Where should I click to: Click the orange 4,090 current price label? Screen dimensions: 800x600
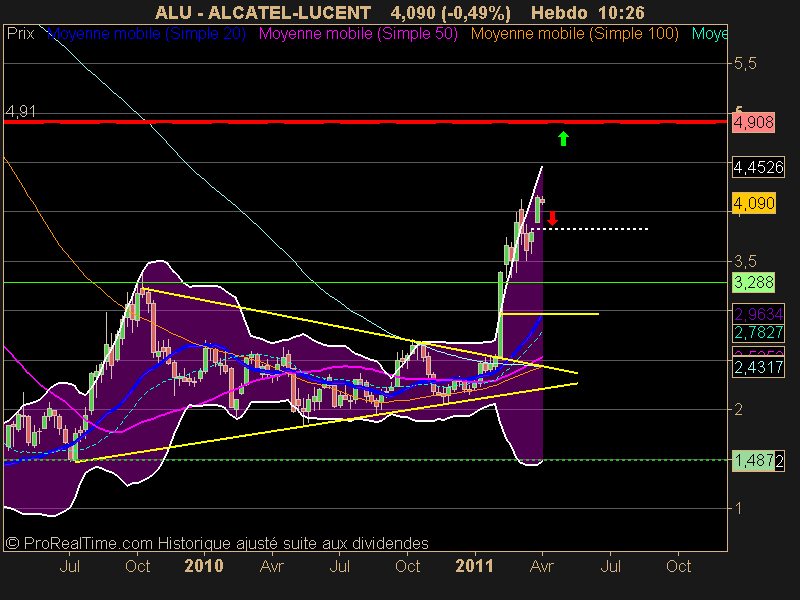point(754,204)
